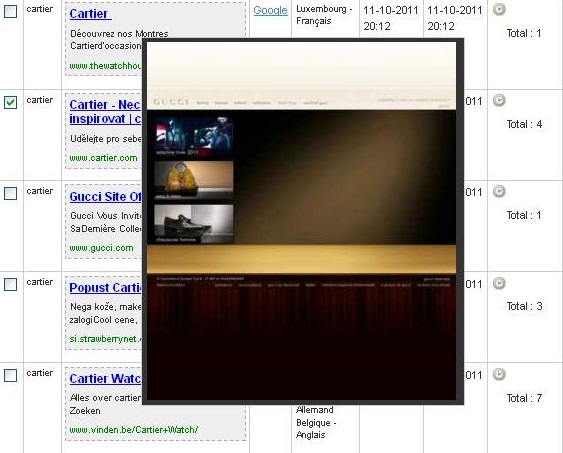Open the 'Cartier - Nec' ad title link
Screen dimensions: 563x453
[x=105, y=111]
